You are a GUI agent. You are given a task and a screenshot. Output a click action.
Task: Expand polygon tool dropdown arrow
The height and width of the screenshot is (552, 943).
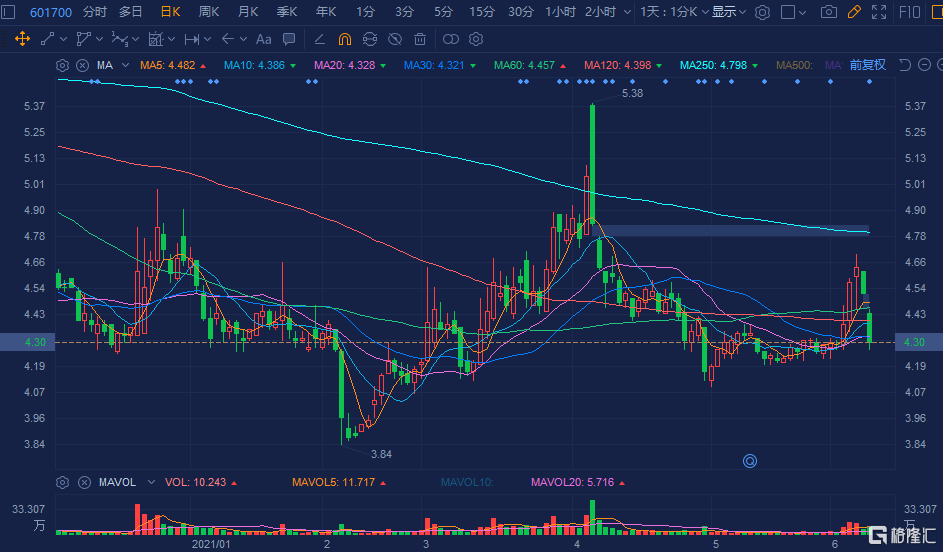[99, 40]
